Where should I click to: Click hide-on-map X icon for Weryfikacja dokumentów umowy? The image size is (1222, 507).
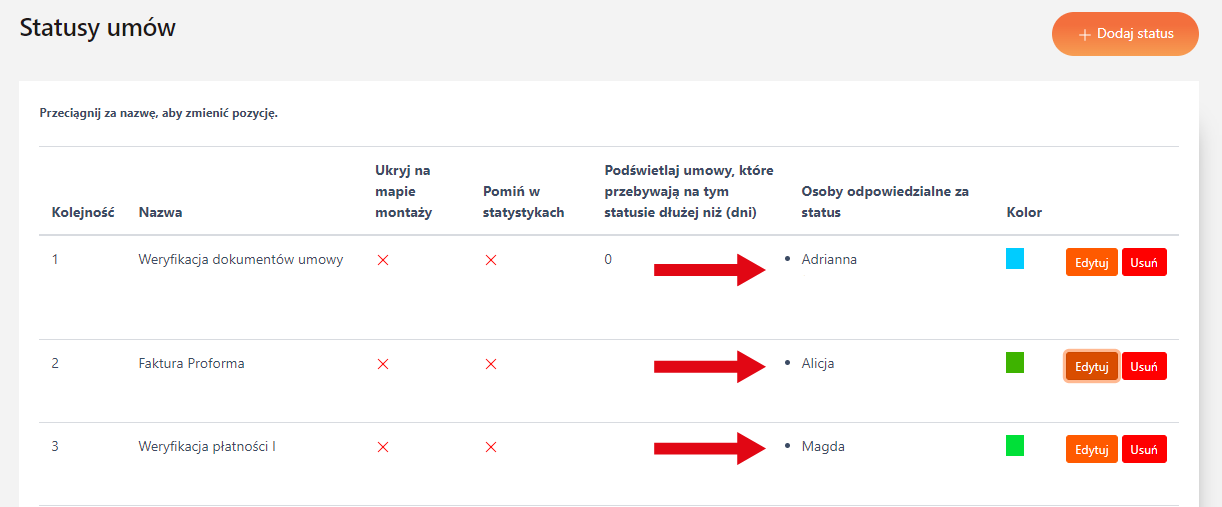click(382, 260)
